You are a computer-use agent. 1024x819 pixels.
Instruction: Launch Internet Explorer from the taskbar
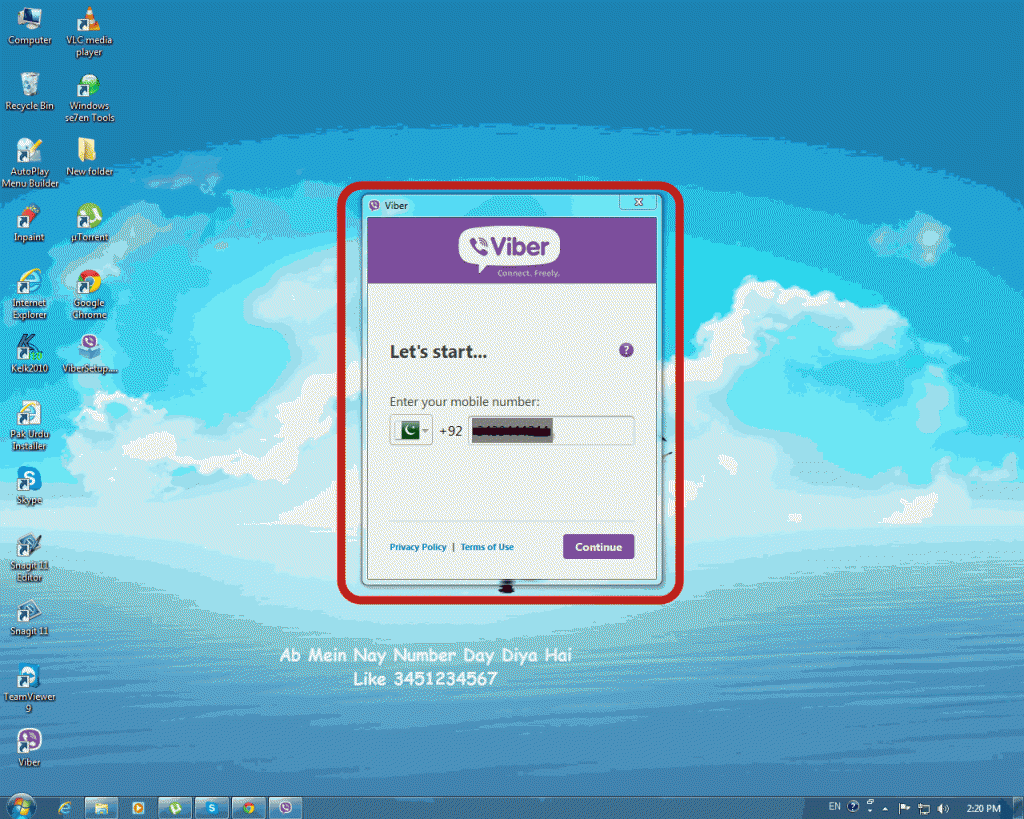[x=65, y=808]
